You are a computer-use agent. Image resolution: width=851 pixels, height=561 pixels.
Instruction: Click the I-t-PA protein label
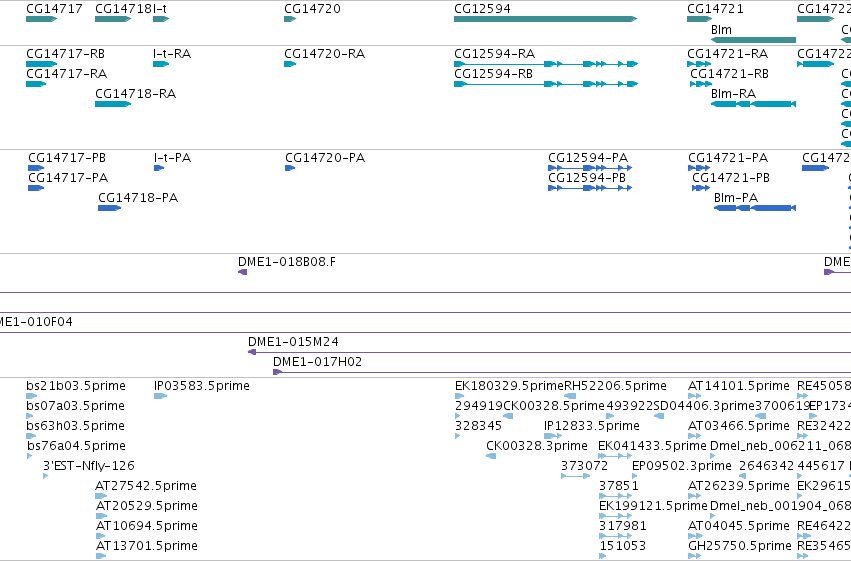(173, 158)
